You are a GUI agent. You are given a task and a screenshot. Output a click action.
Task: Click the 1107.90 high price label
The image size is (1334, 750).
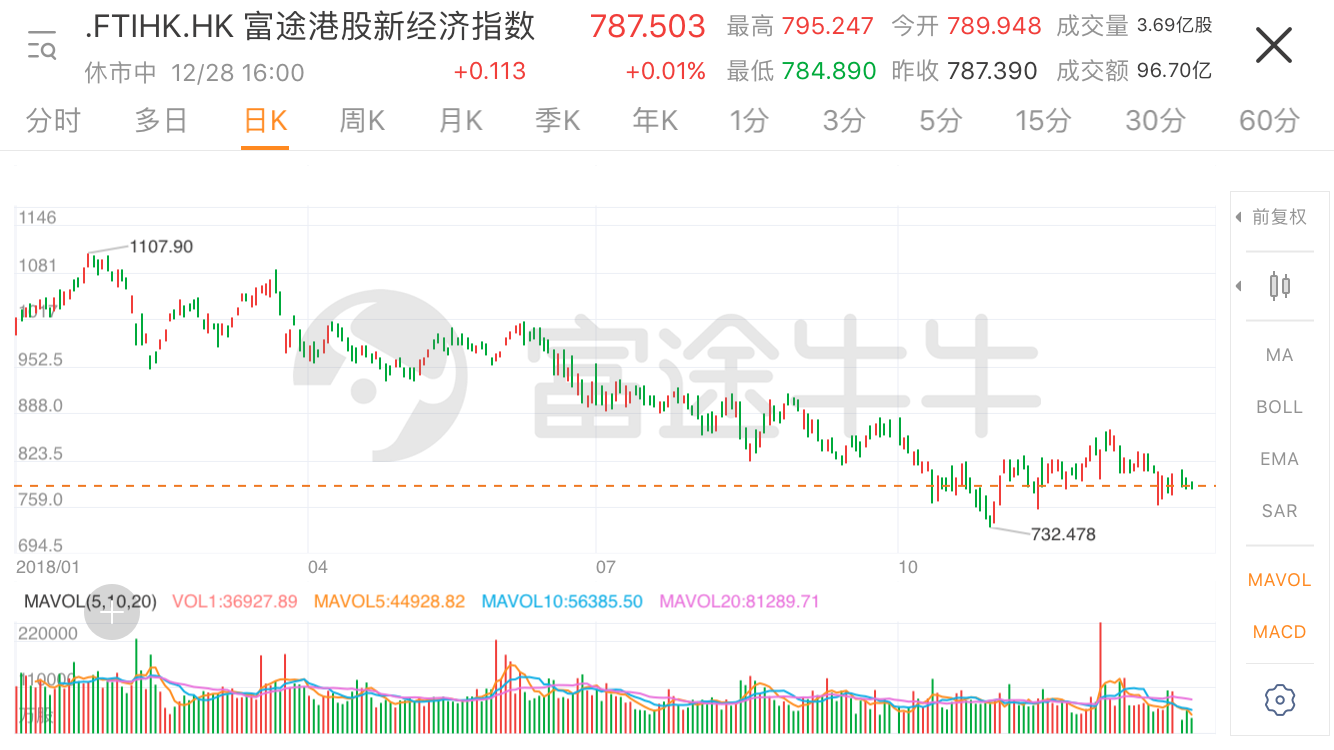[x=161, y=246]
